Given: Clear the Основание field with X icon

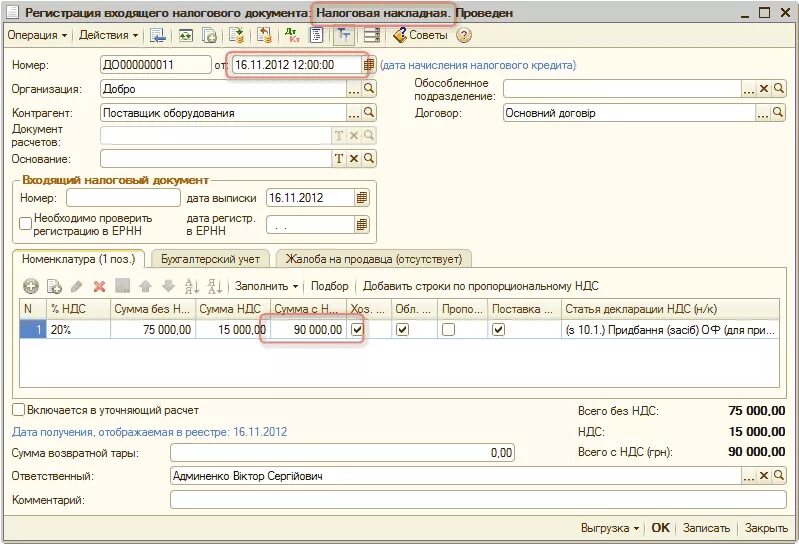Looking at the screenshot, I should click(354, 159).
